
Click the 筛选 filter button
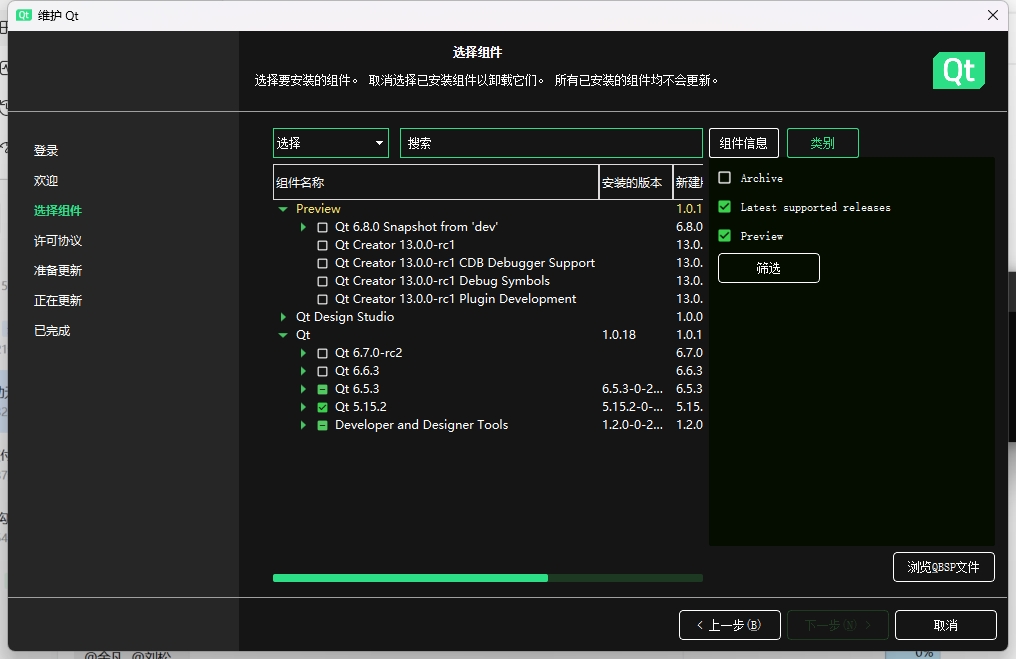[x=768, y=268]
